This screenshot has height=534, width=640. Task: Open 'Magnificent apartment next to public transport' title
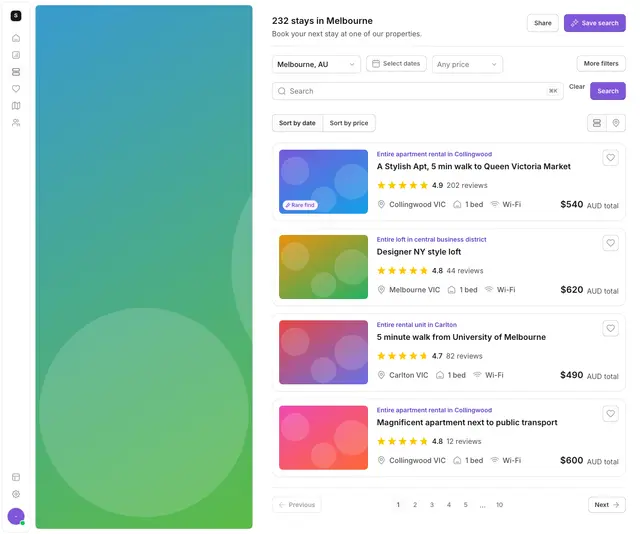pos(467,423)
